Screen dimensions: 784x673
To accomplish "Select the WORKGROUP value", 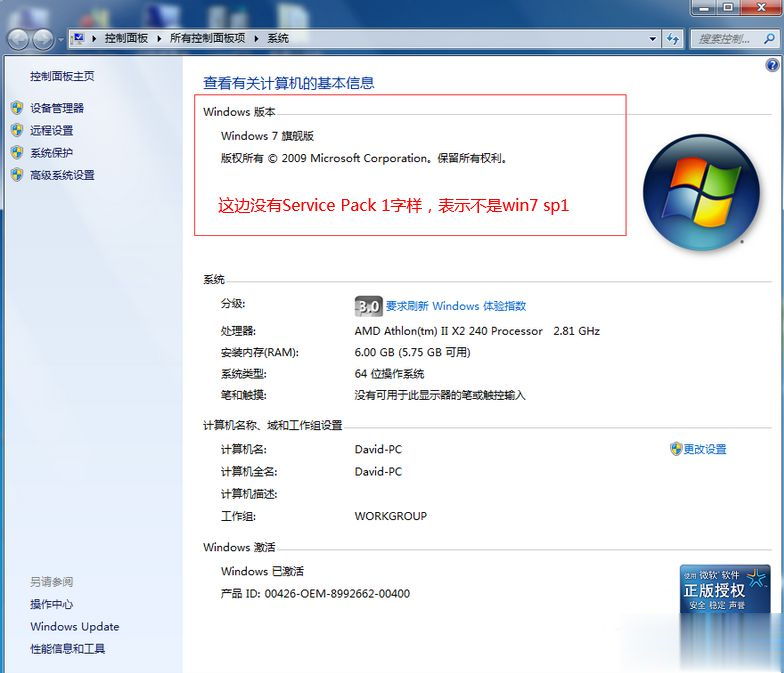I will pos(390,516).
